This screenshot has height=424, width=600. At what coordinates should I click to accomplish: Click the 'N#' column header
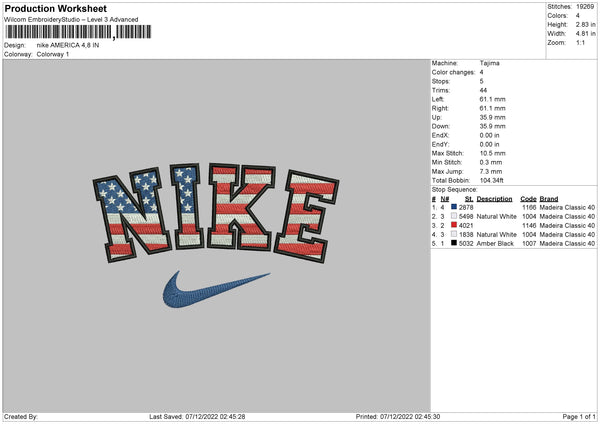click(x=445, y=199)
